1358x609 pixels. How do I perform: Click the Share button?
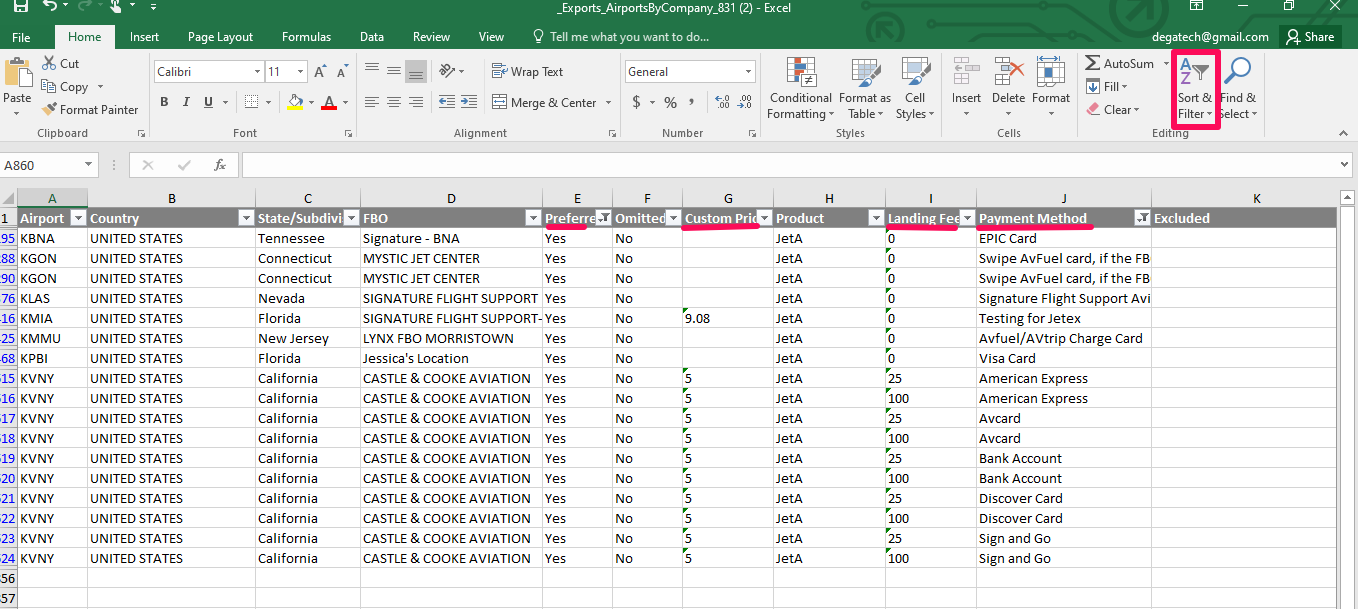click(1310, 37)
